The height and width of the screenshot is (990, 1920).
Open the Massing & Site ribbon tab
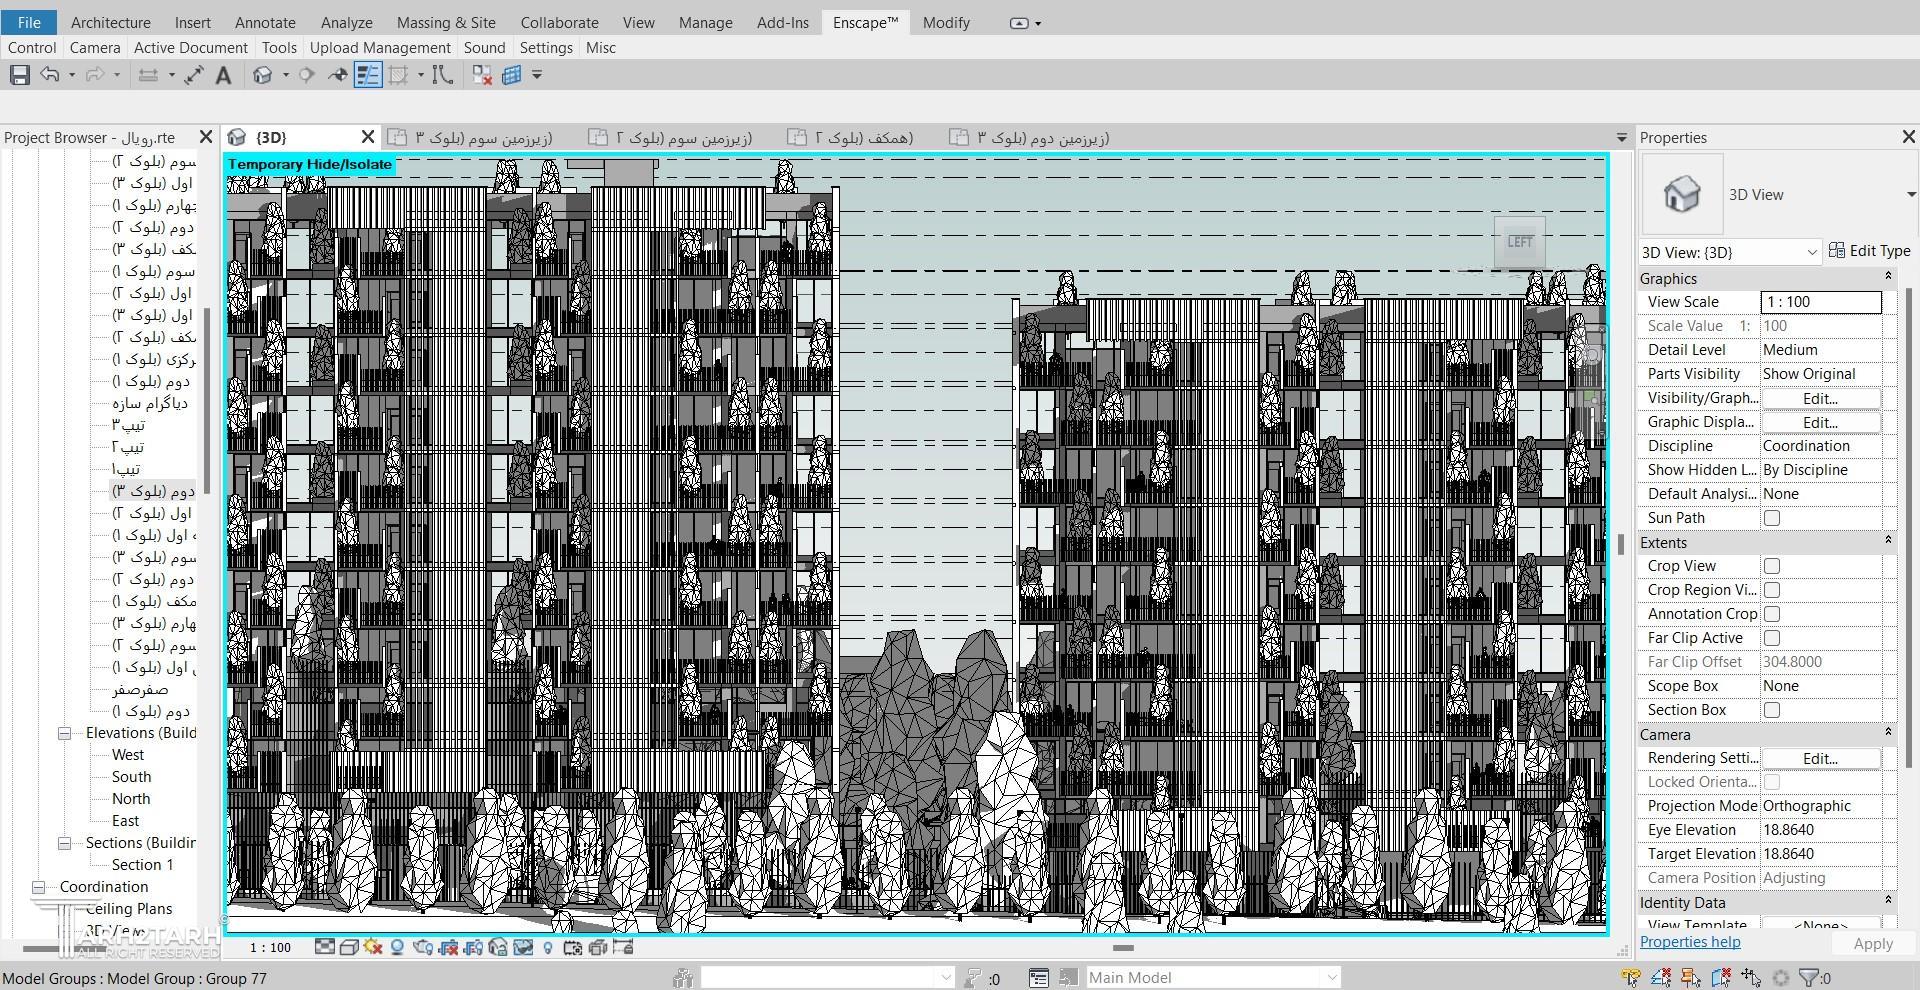point(445,22)
